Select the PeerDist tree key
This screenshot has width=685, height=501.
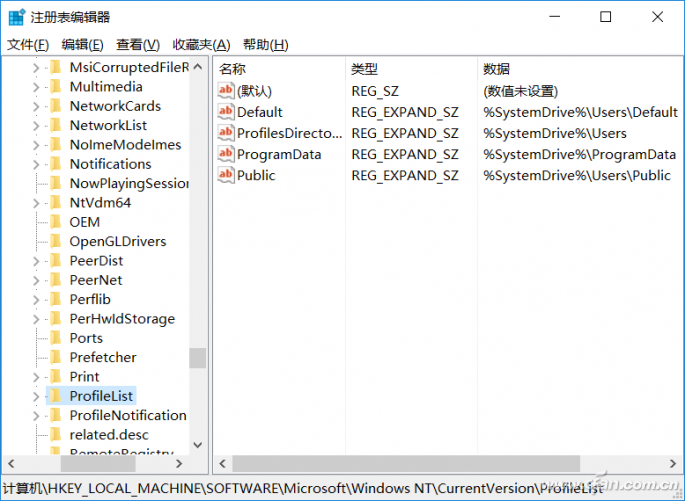(x=96, y=260)
